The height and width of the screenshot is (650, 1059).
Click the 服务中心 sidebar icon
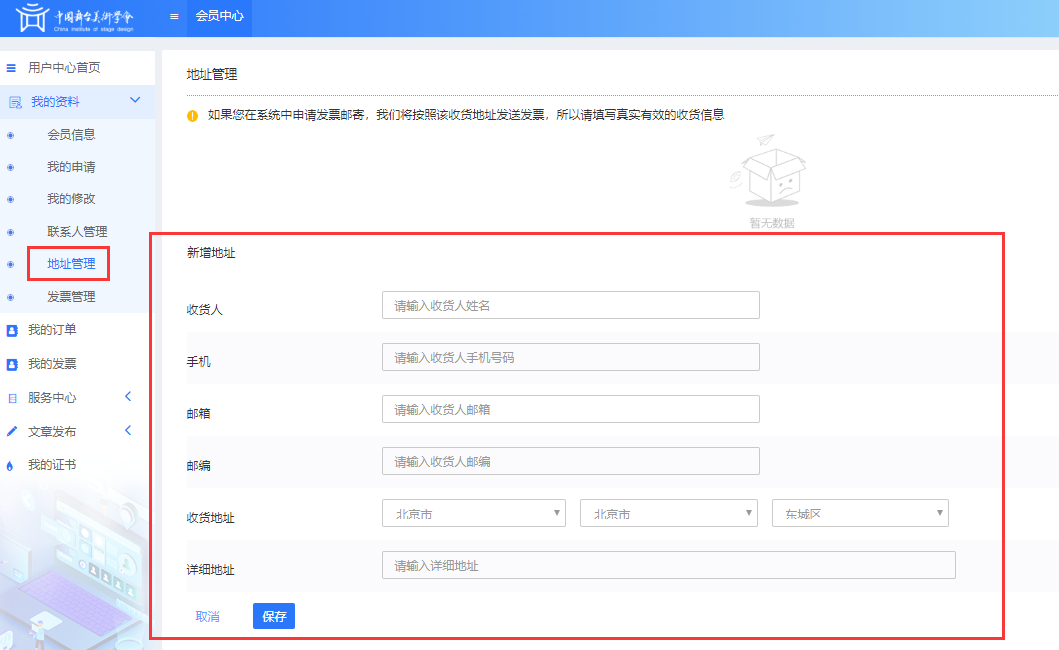tap(12, 398)
